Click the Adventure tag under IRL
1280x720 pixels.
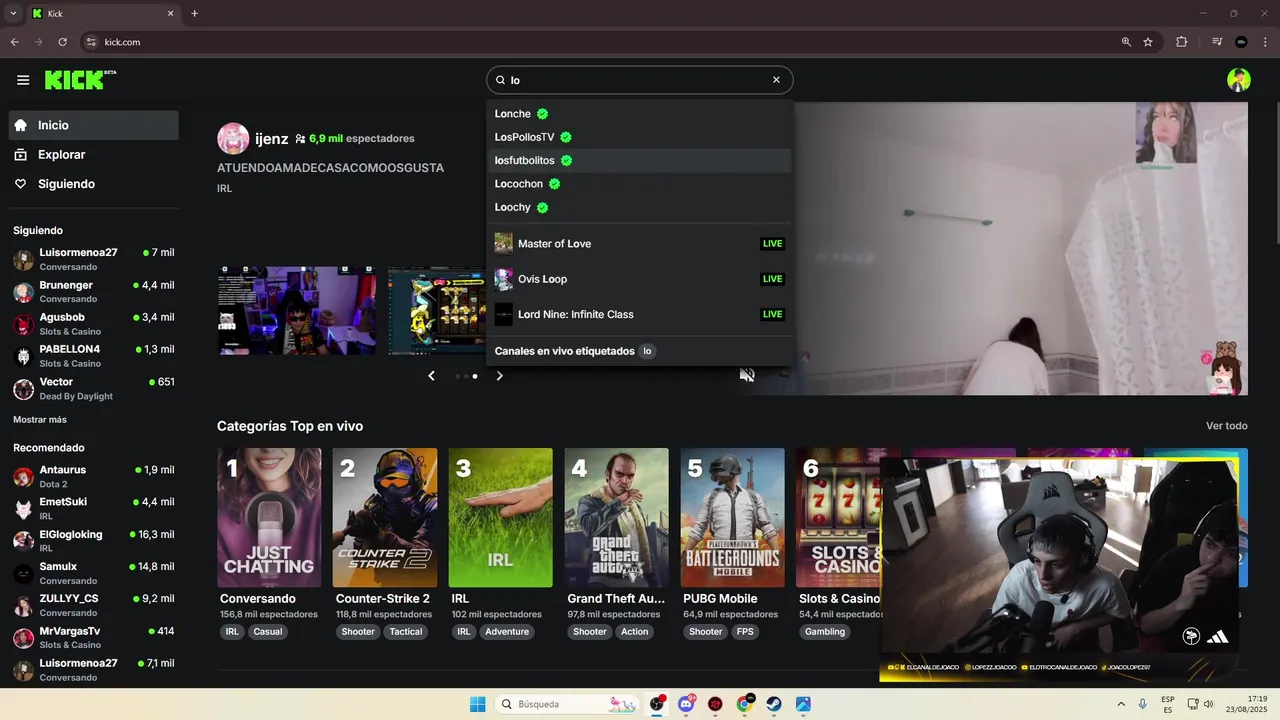pos(507,632)
